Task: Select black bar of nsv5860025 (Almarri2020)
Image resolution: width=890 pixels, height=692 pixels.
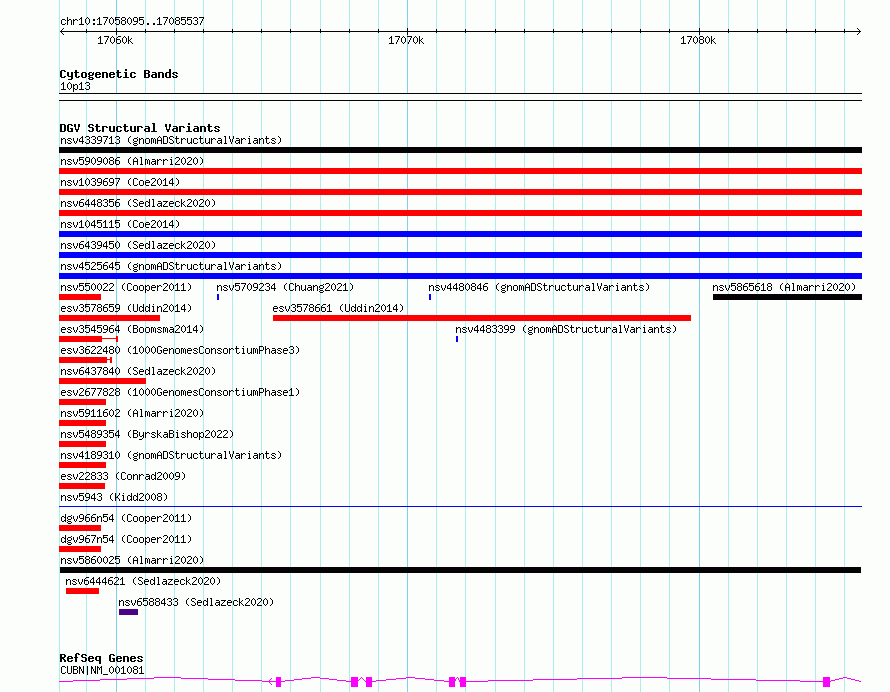Action: tap(460, 570)
